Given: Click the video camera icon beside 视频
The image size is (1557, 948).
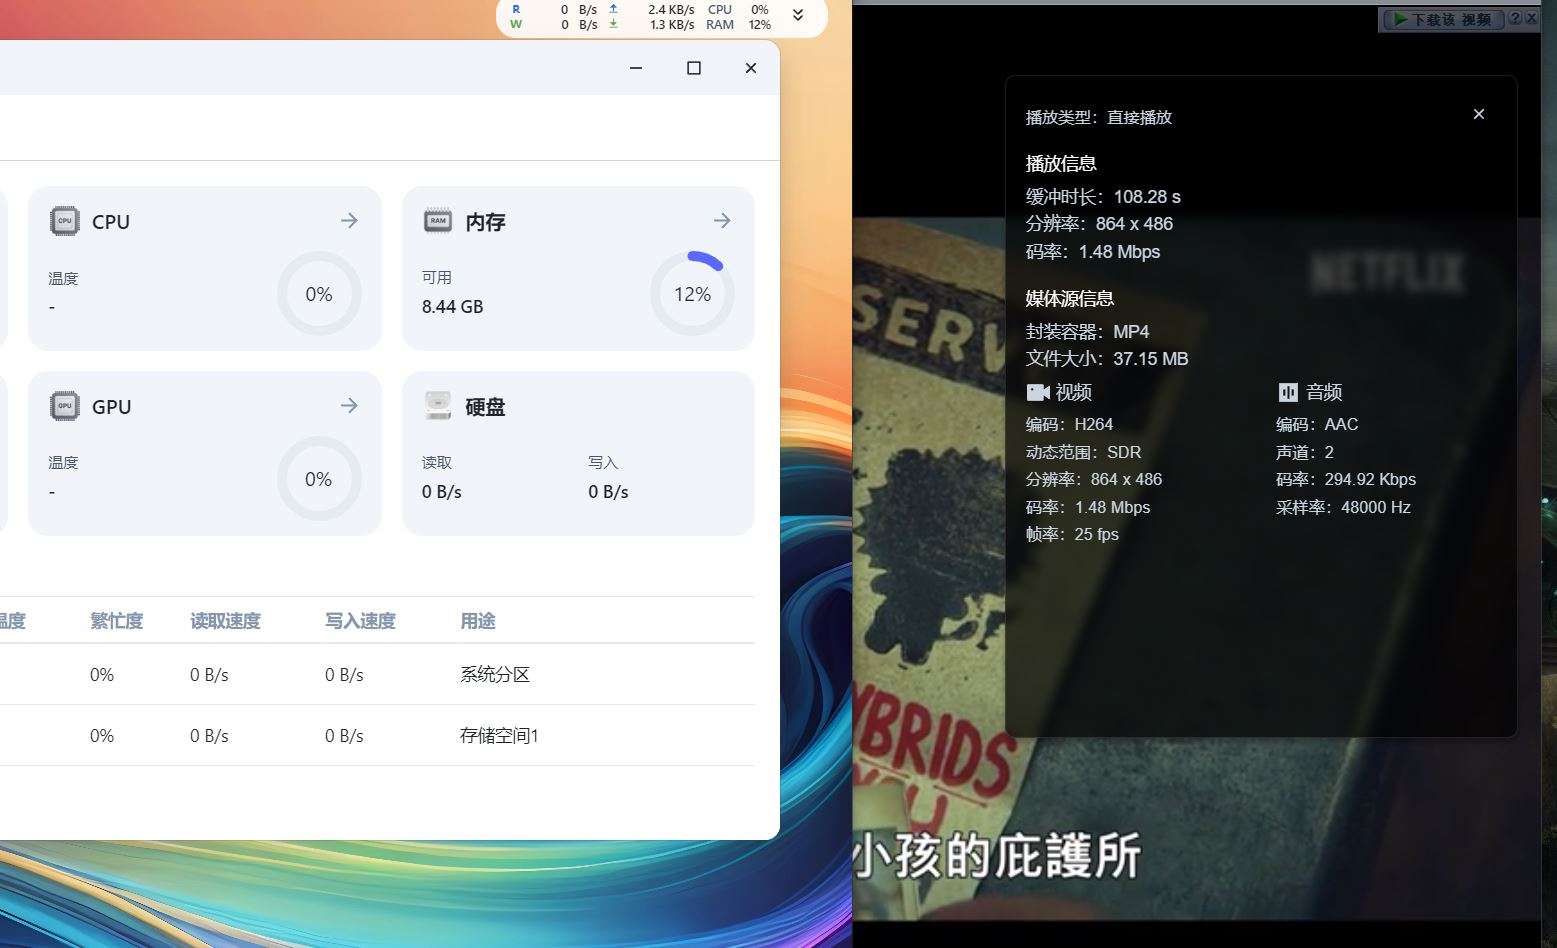Looking at the screenshot, I should pyautogui.click(x=1038, y=392).
